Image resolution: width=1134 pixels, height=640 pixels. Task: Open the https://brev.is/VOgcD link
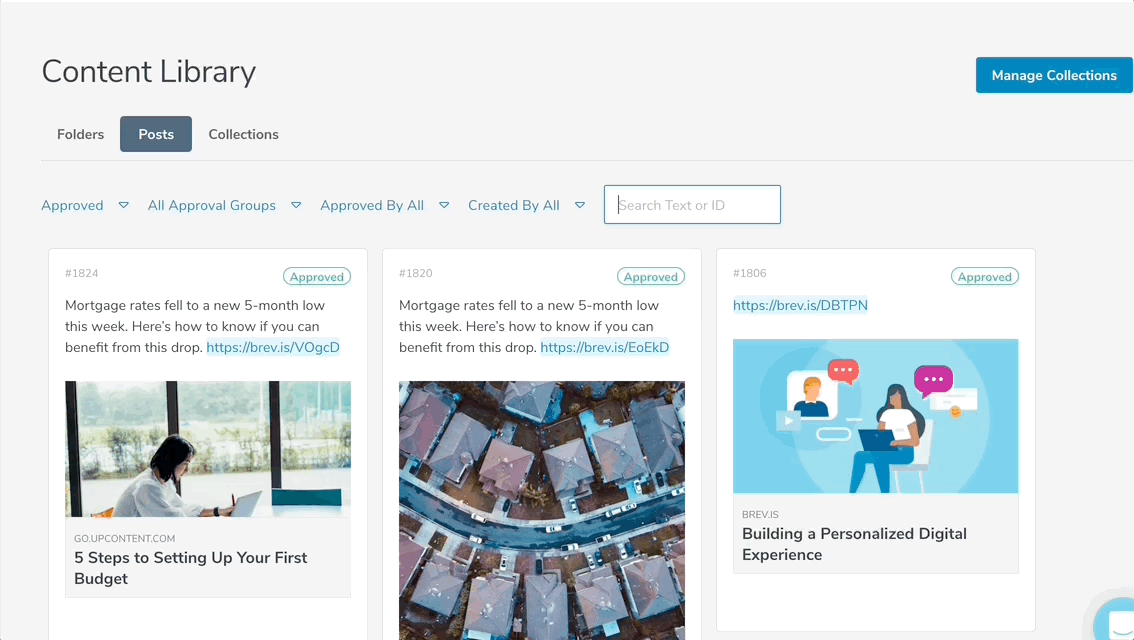(x=273, y=347)
